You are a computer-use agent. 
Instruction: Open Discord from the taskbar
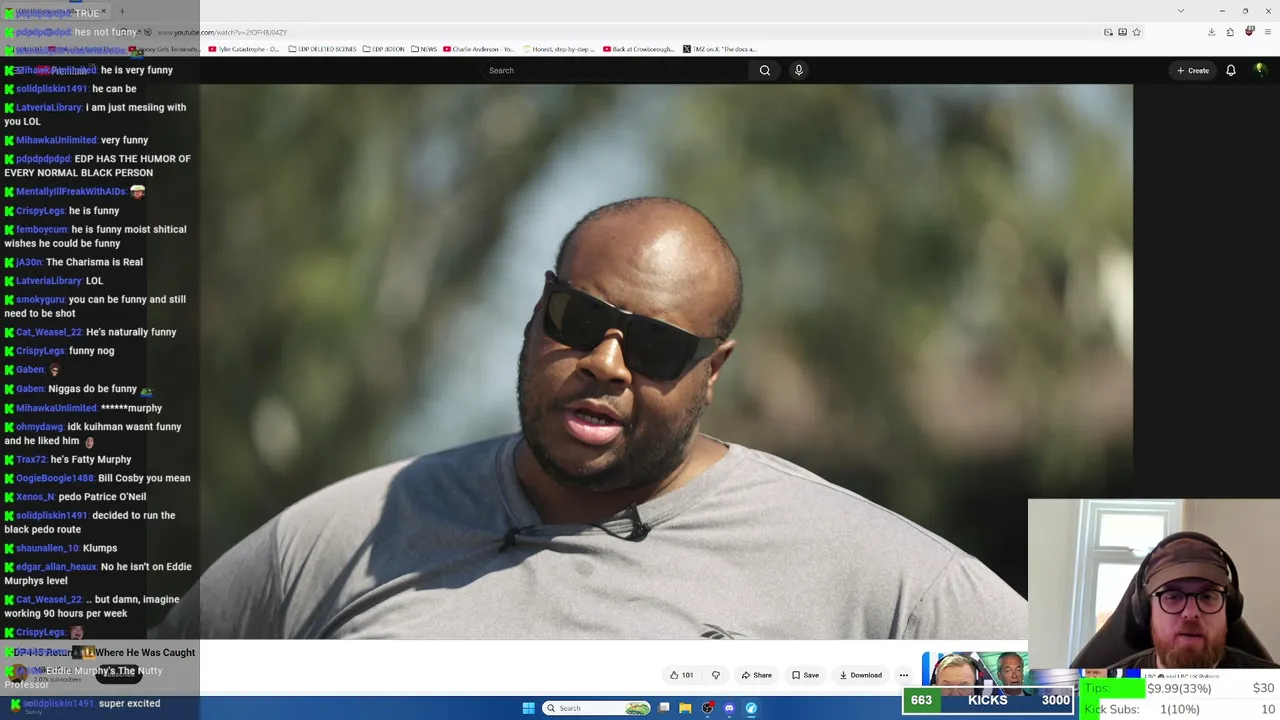729,708
